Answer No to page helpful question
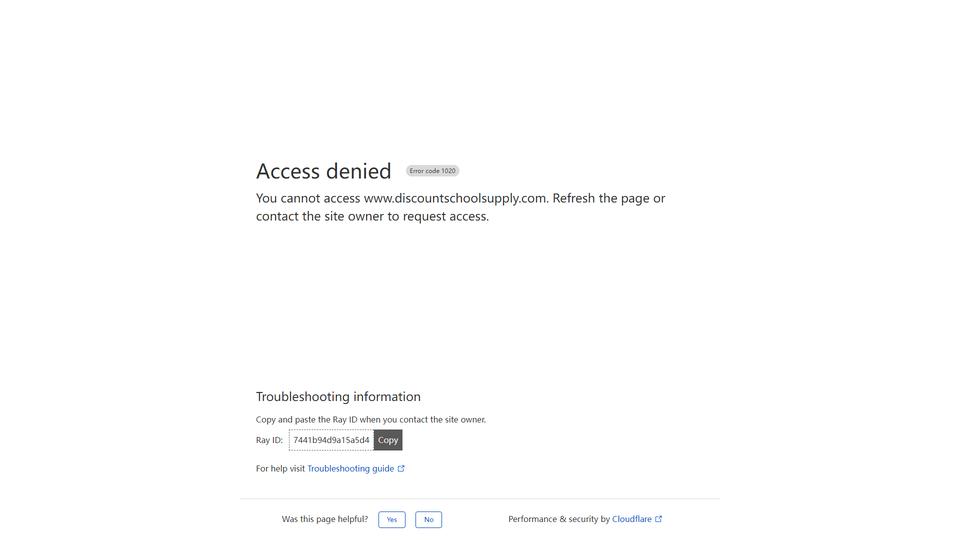This screenshot has height=540, width=960. (x=429, y=520)
